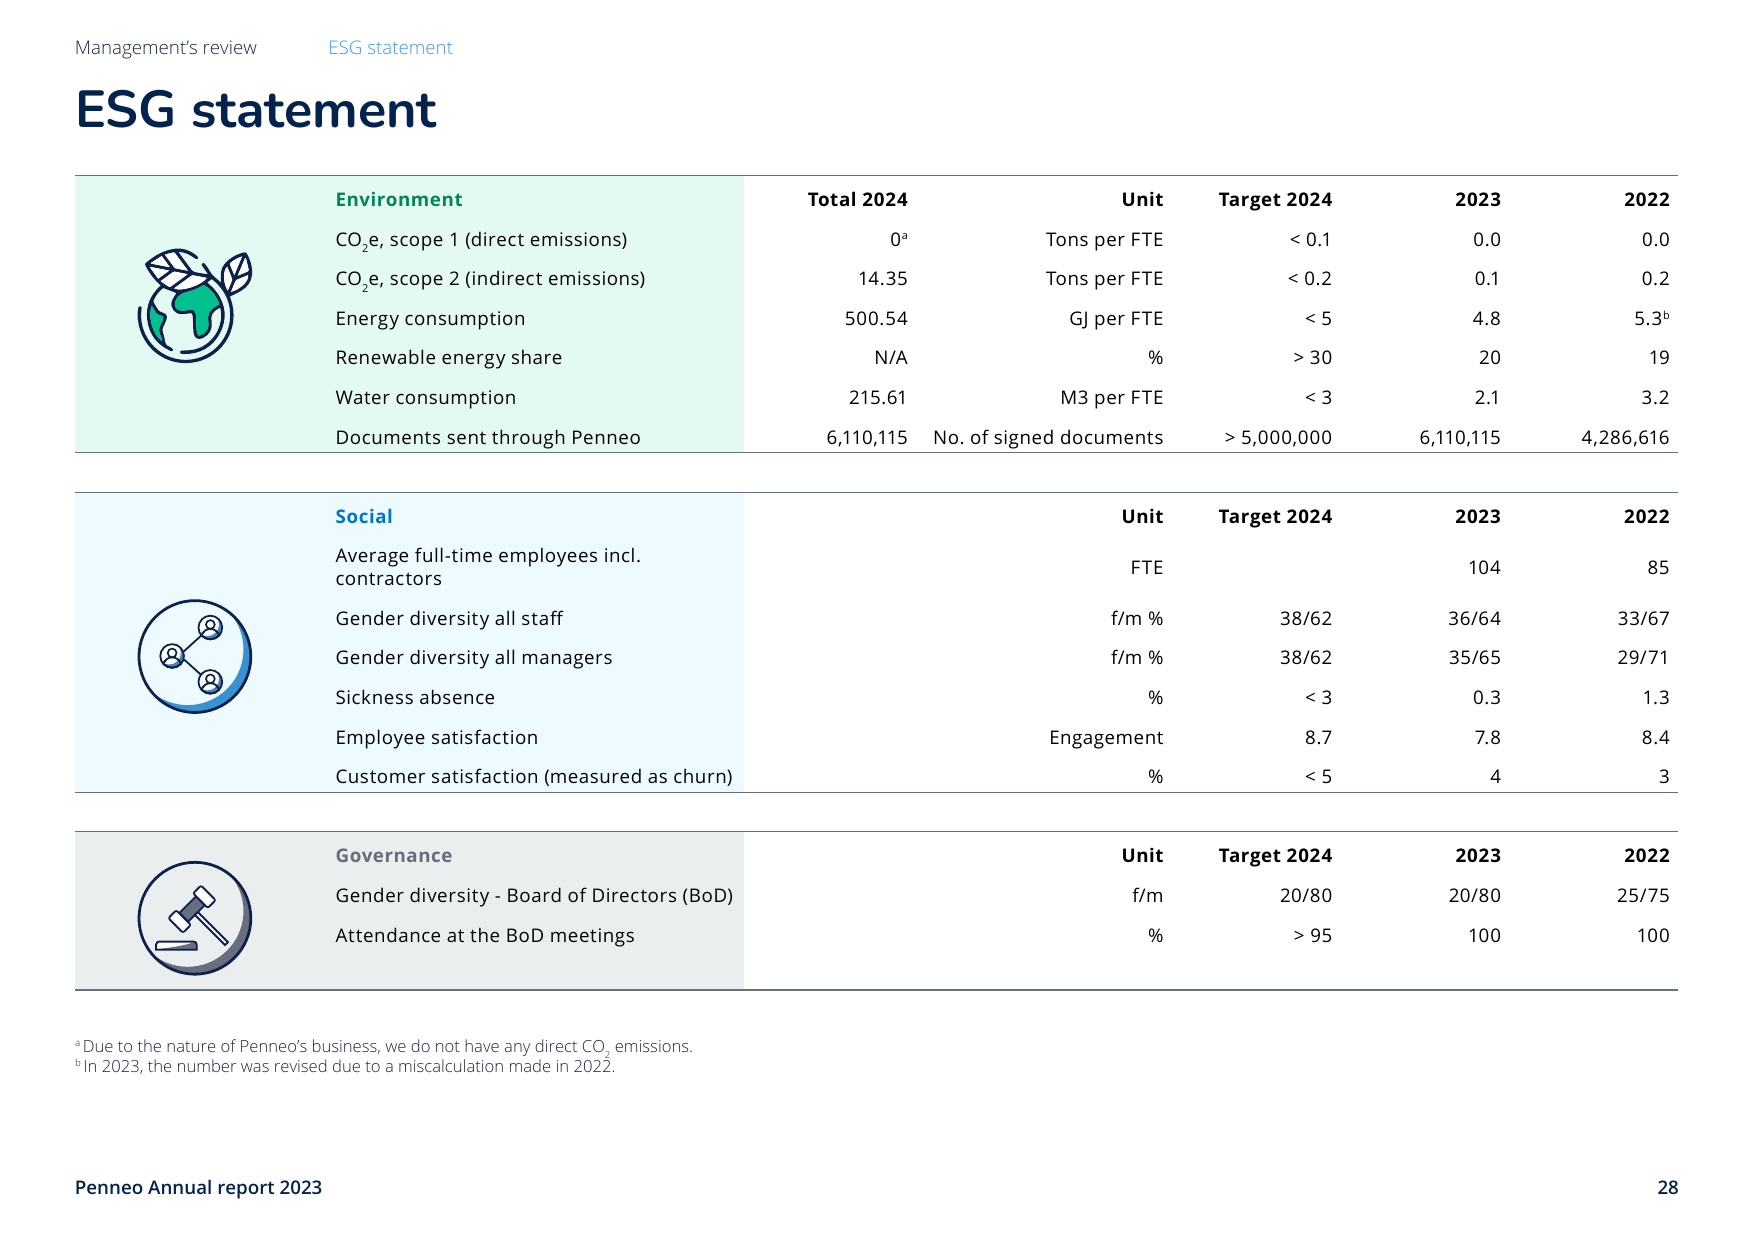Select CO2e scope 1 direct emissions label
Viewport: 1754px width, 1241px height.
click(481, 240)
